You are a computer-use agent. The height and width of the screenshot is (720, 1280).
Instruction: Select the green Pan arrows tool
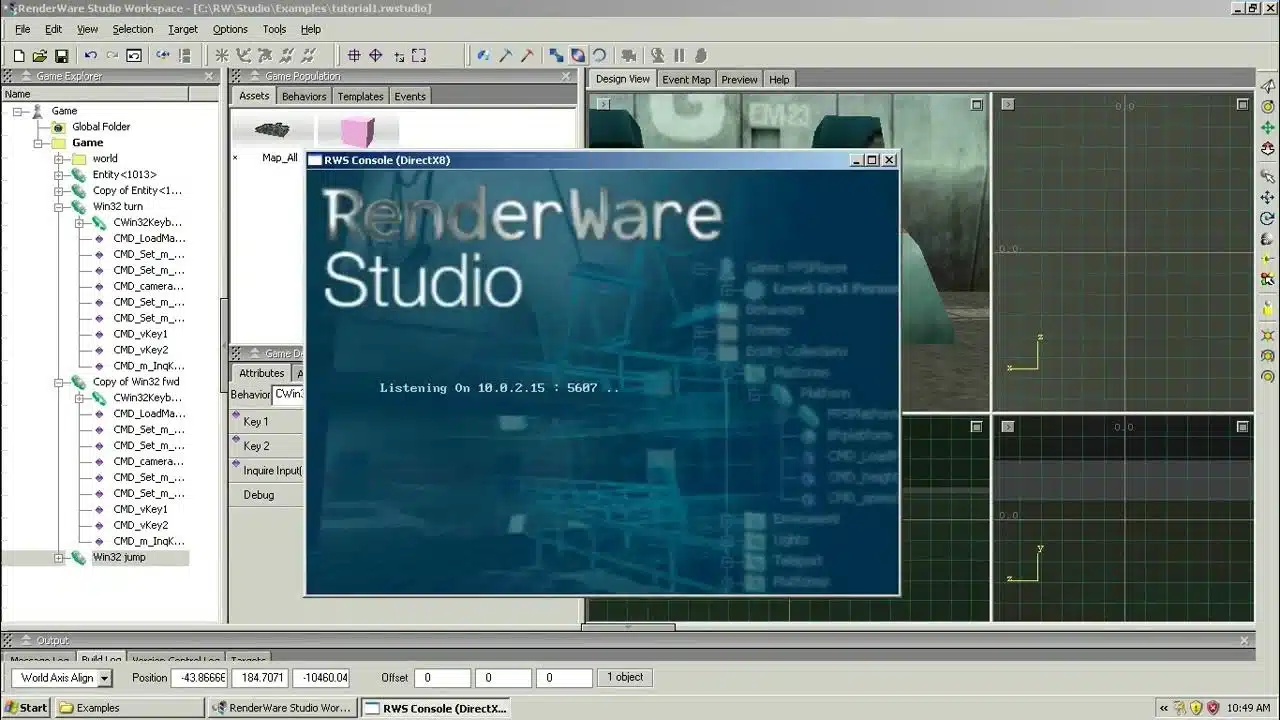[x=1268, y=127]
